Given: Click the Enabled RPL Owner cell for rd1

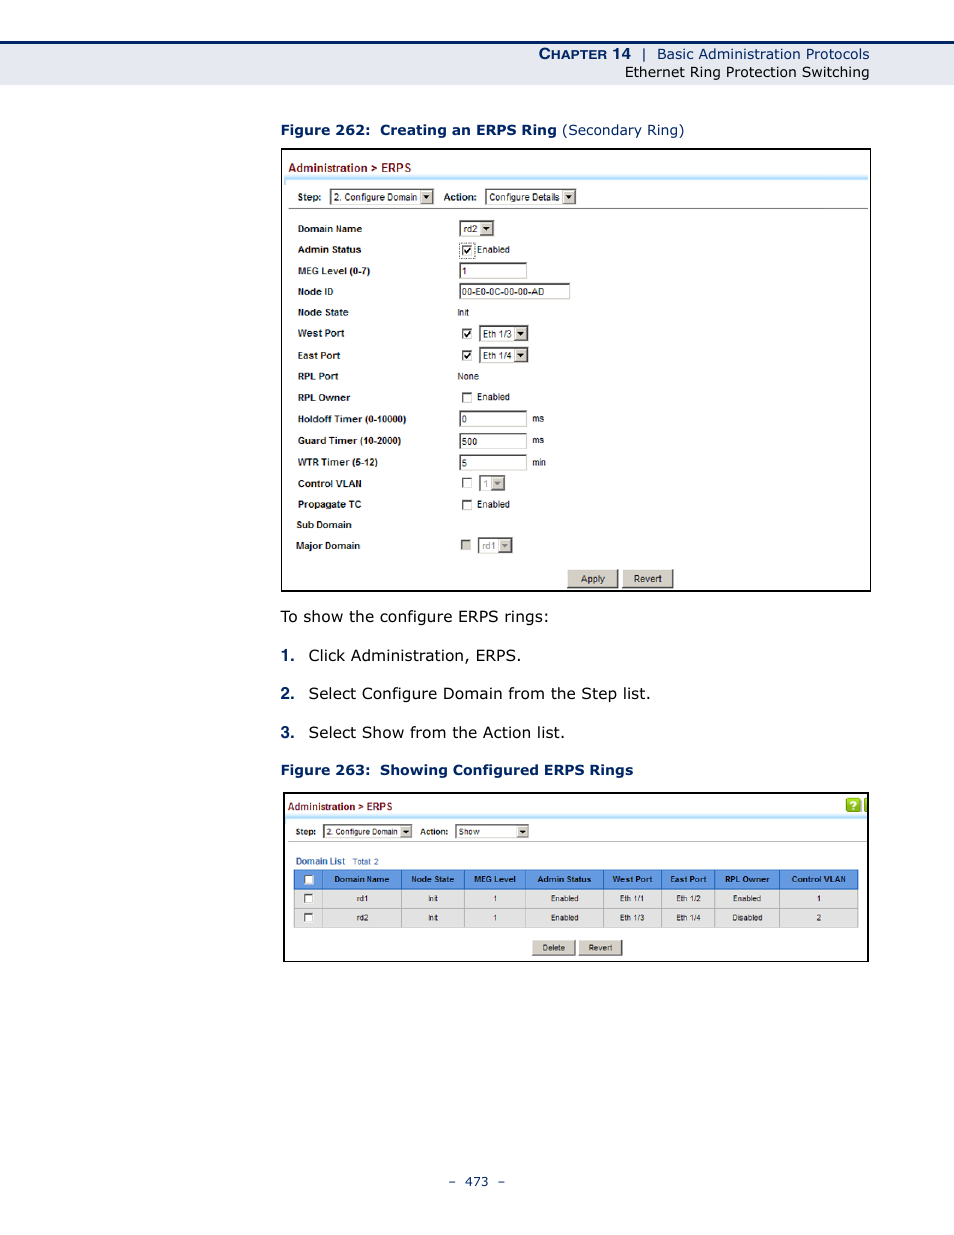Looking at the screenshot, I should [747, 899].
